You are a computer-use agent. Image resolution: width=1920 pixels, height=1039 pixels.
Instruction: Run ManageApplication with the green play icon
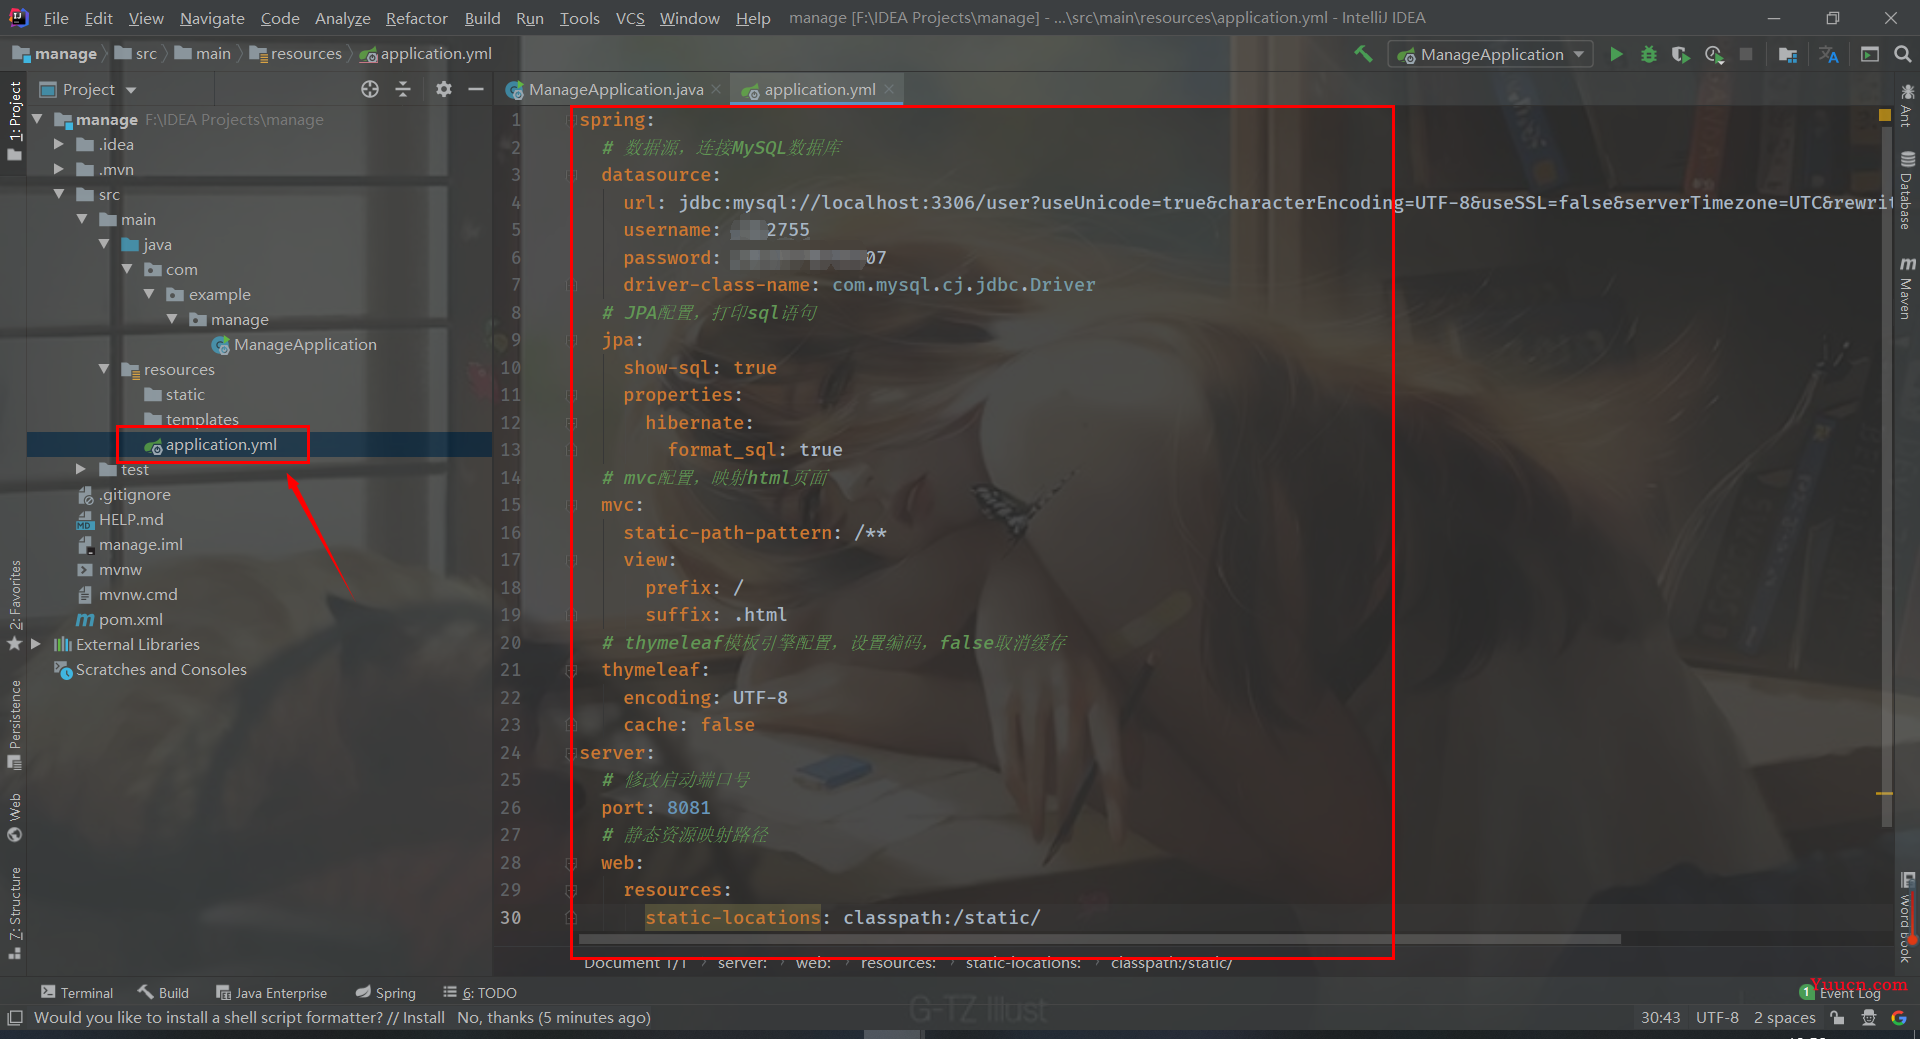[x=1616, y=55]
